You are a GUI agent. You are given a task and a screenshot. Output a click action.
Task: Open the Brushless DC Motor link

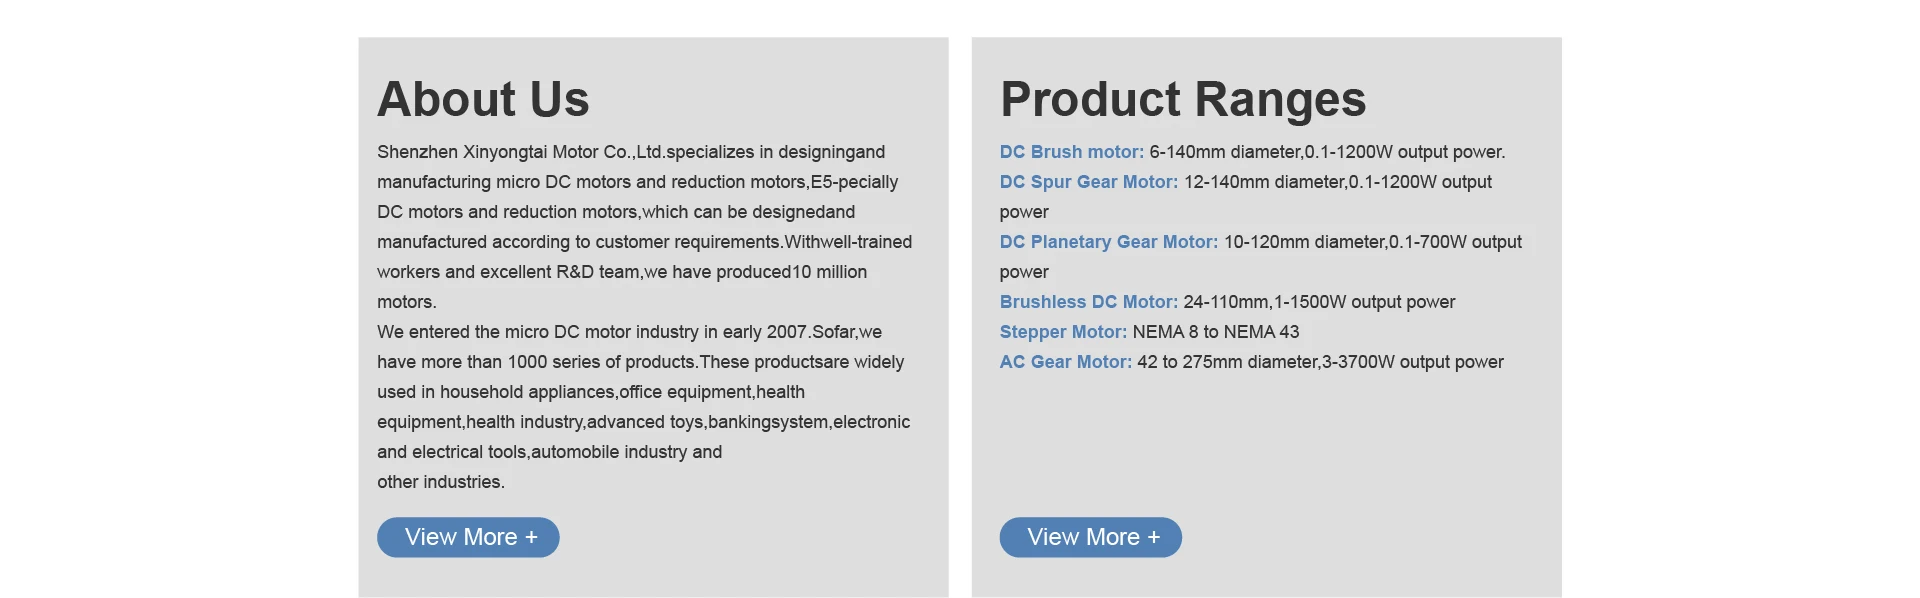point(1088,302)
